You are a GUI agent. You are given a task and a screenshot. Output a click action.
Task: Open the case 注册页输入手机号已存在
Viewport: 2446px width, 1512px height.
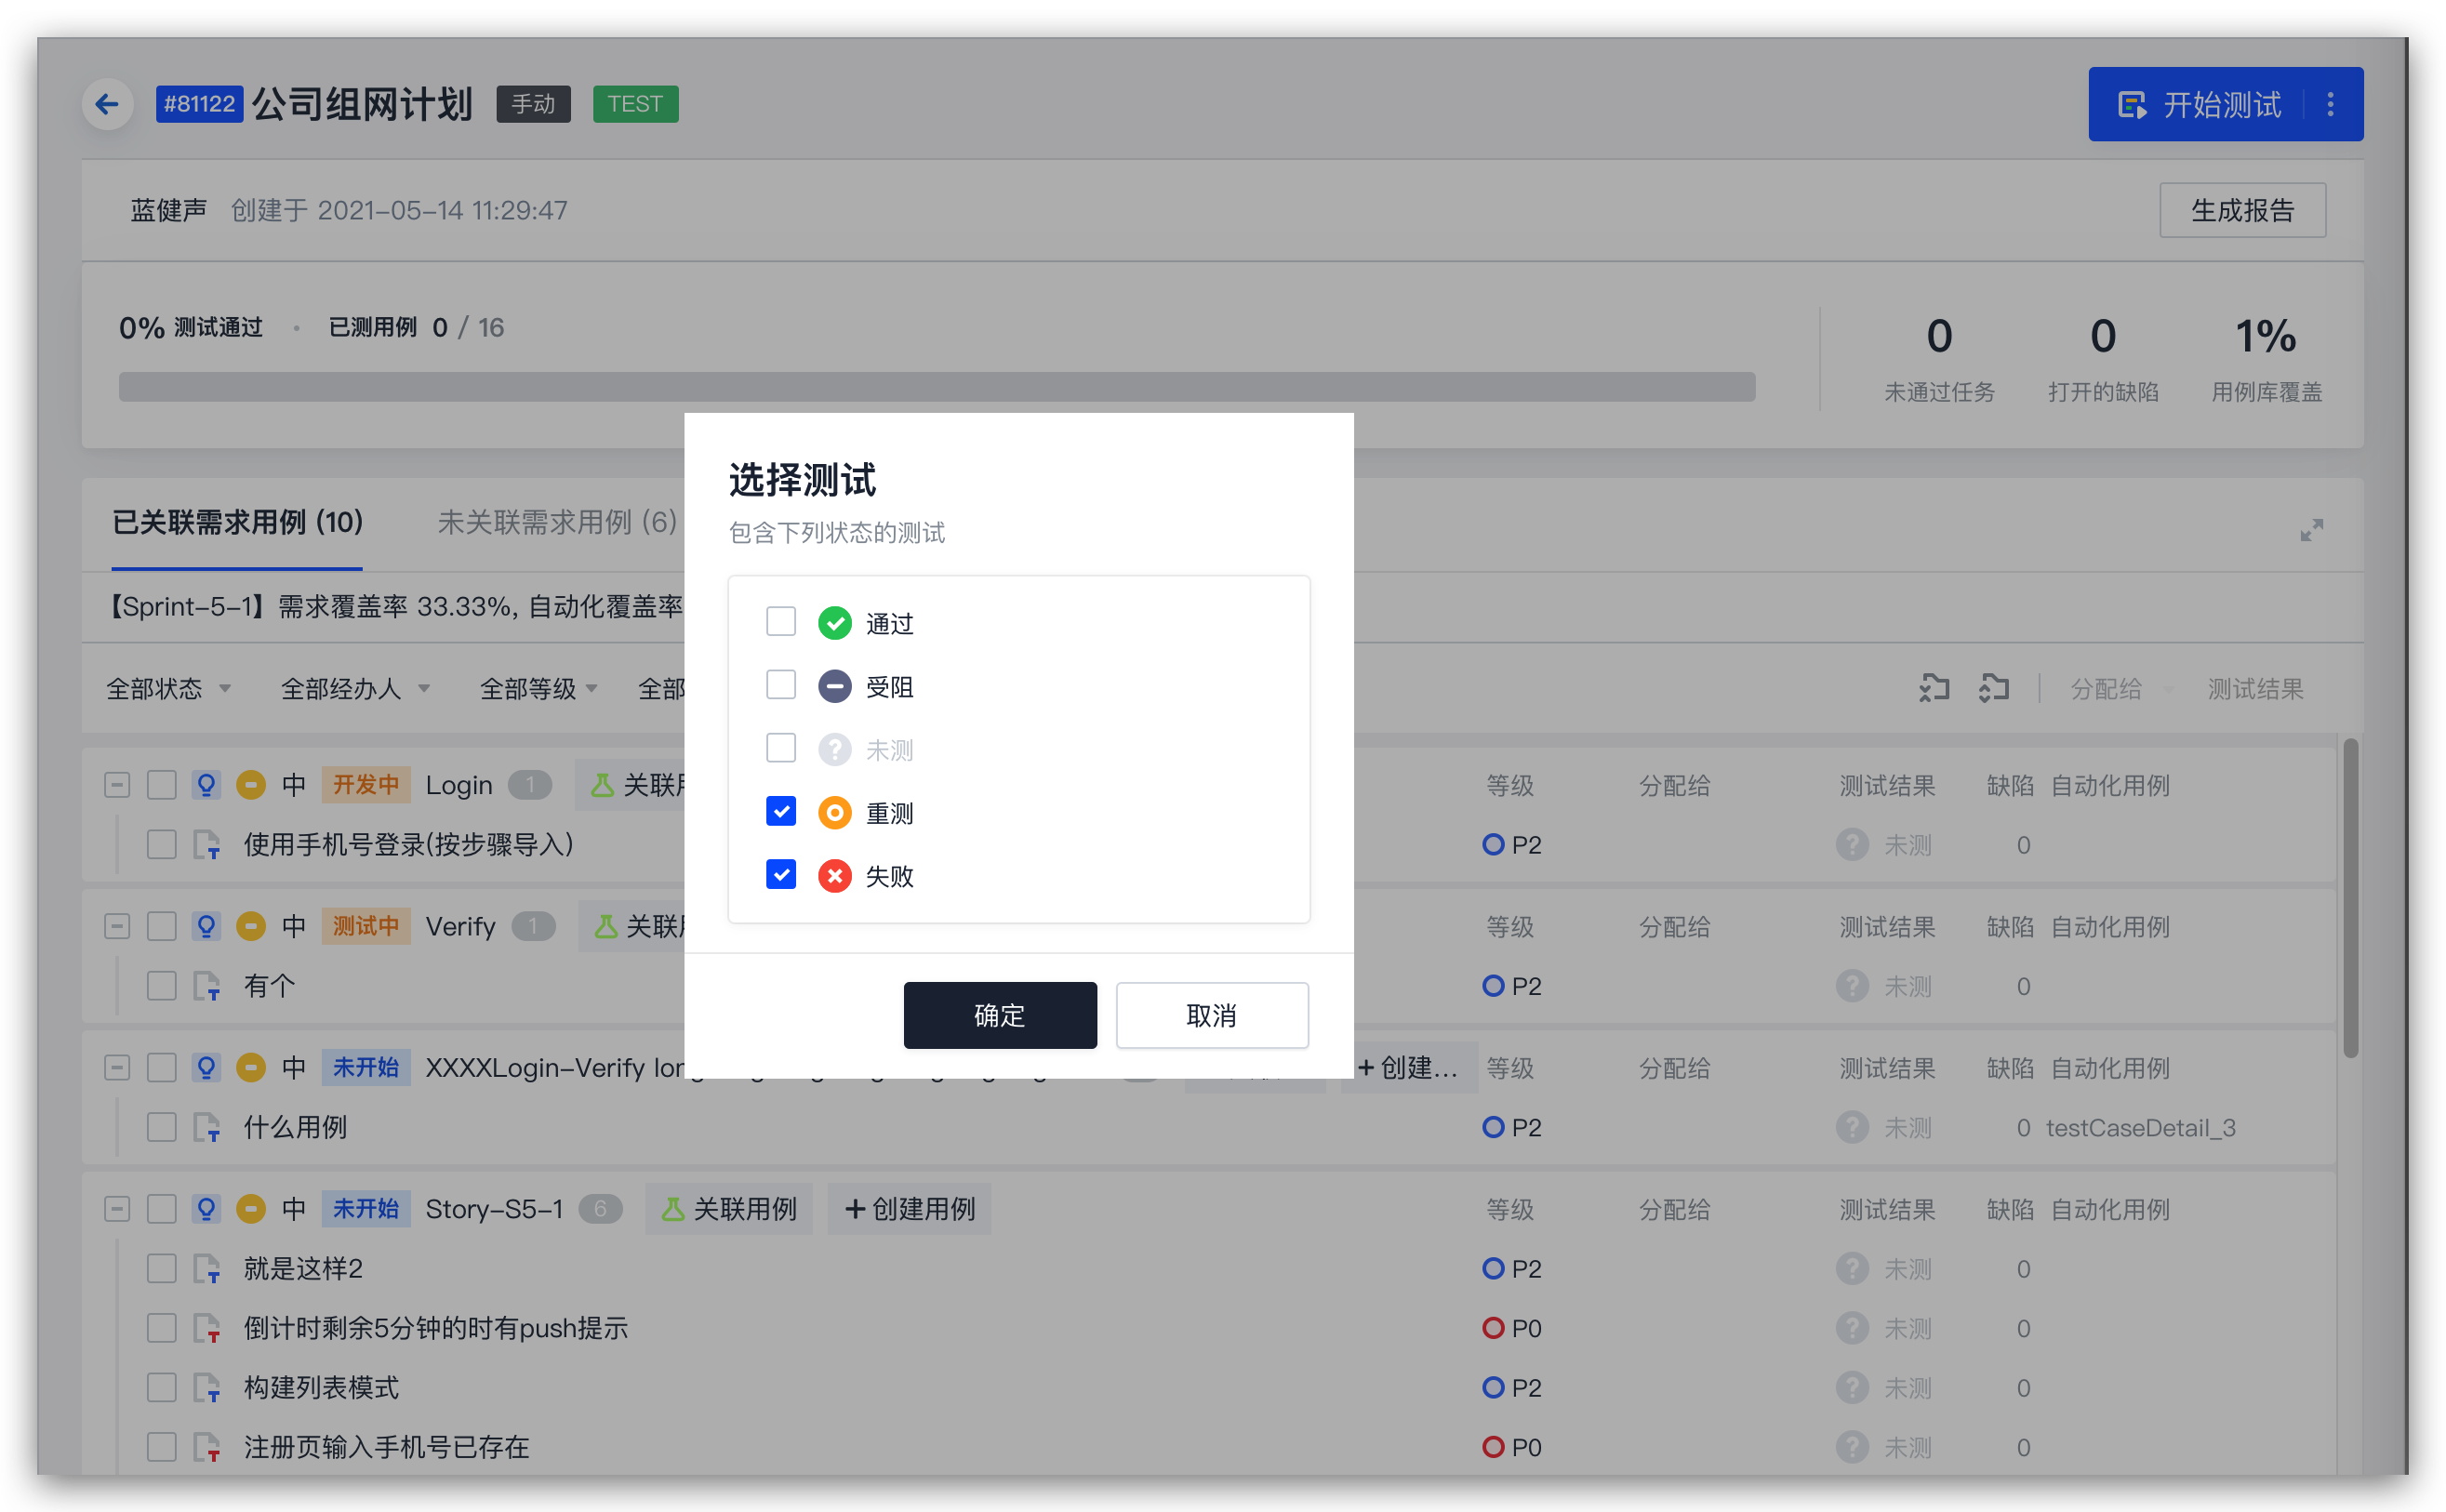pos(386,1447)
